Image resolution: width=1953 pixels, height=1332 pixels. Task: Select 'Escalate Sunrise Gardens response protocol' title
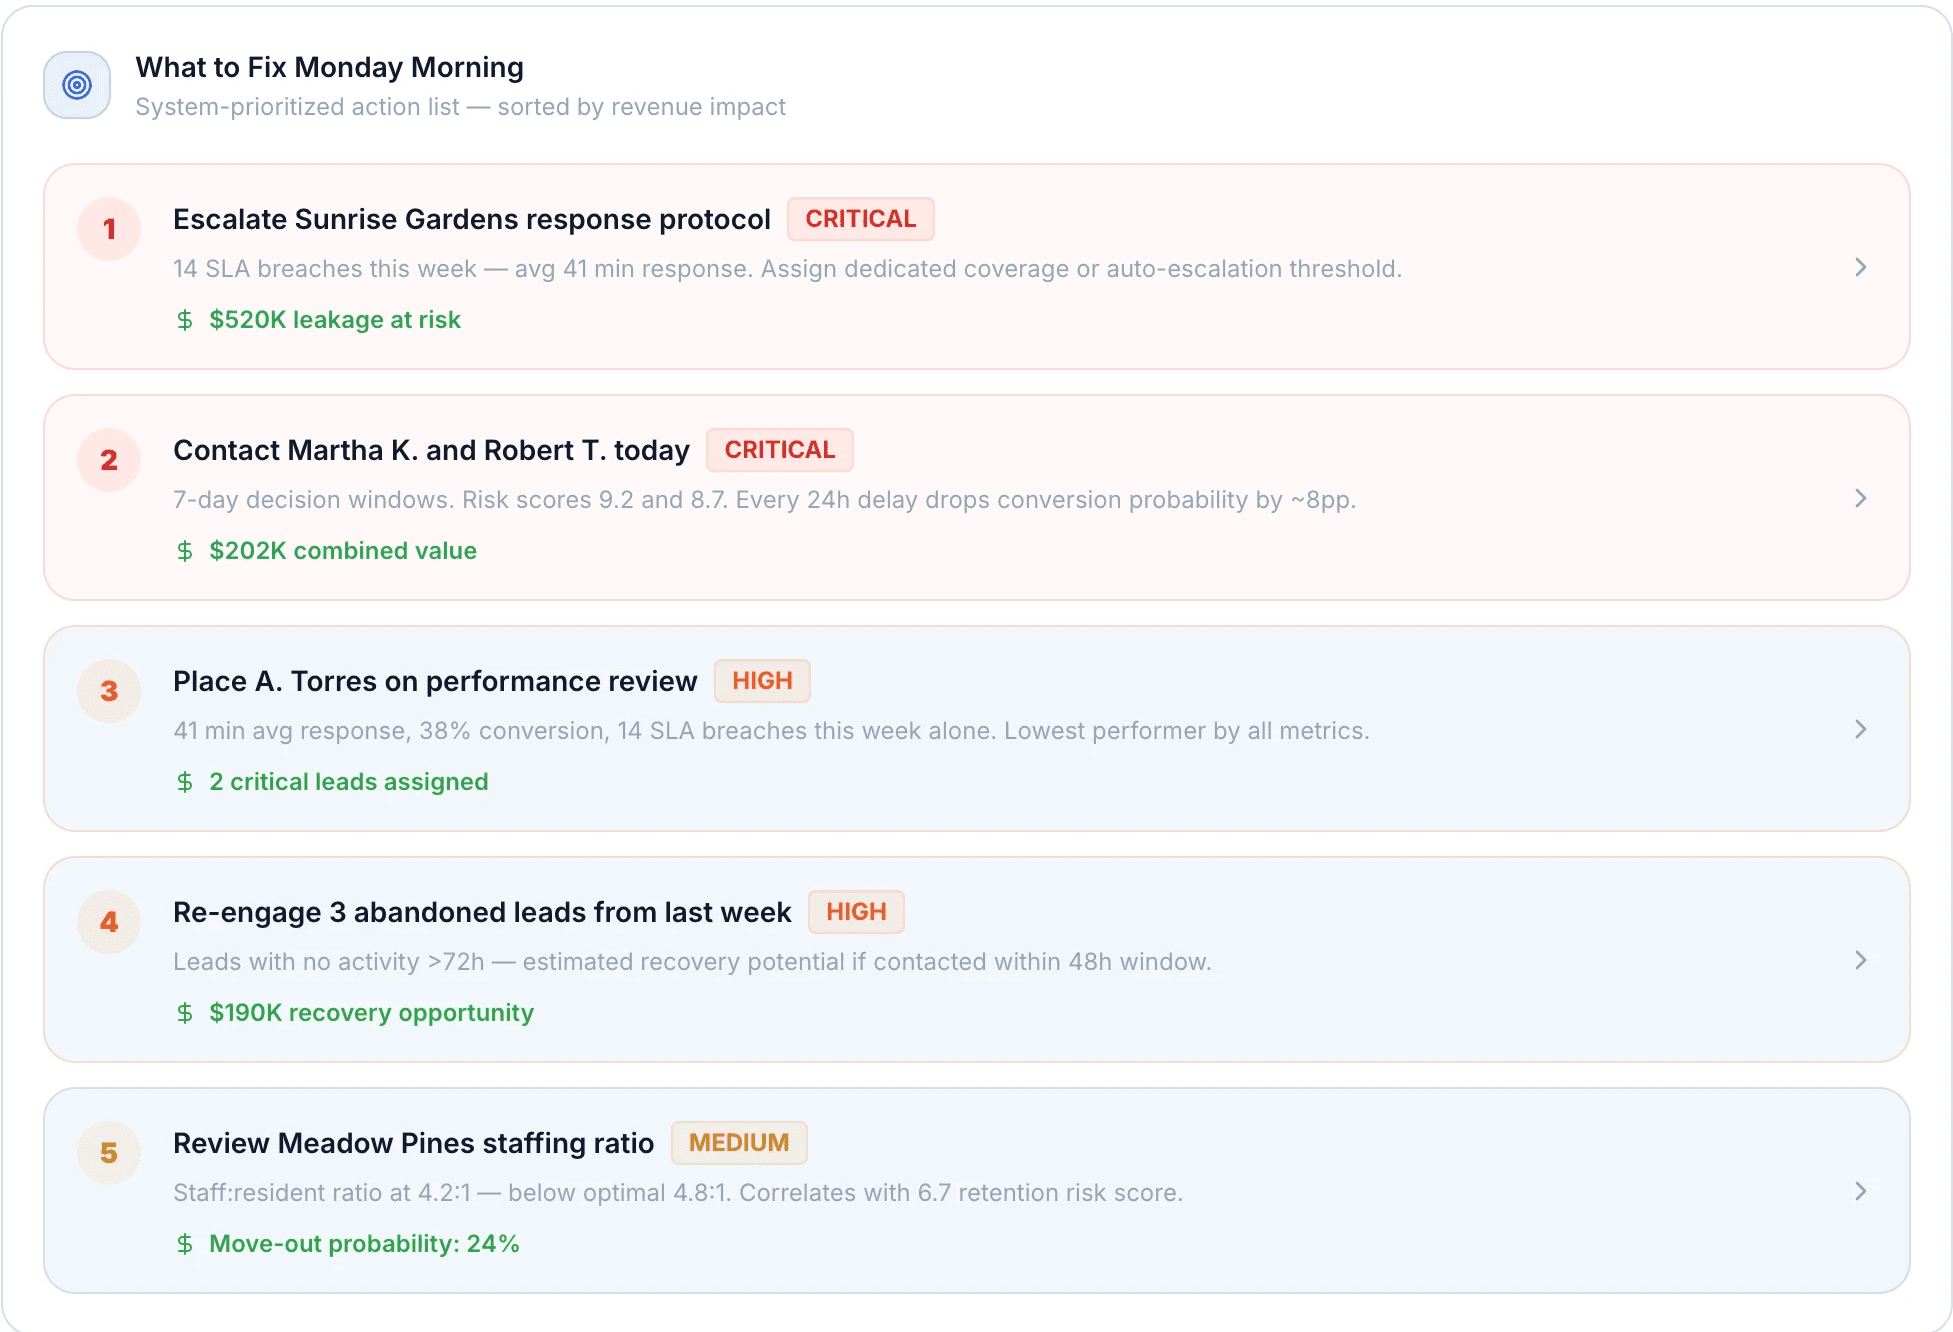tap(471, 219)
